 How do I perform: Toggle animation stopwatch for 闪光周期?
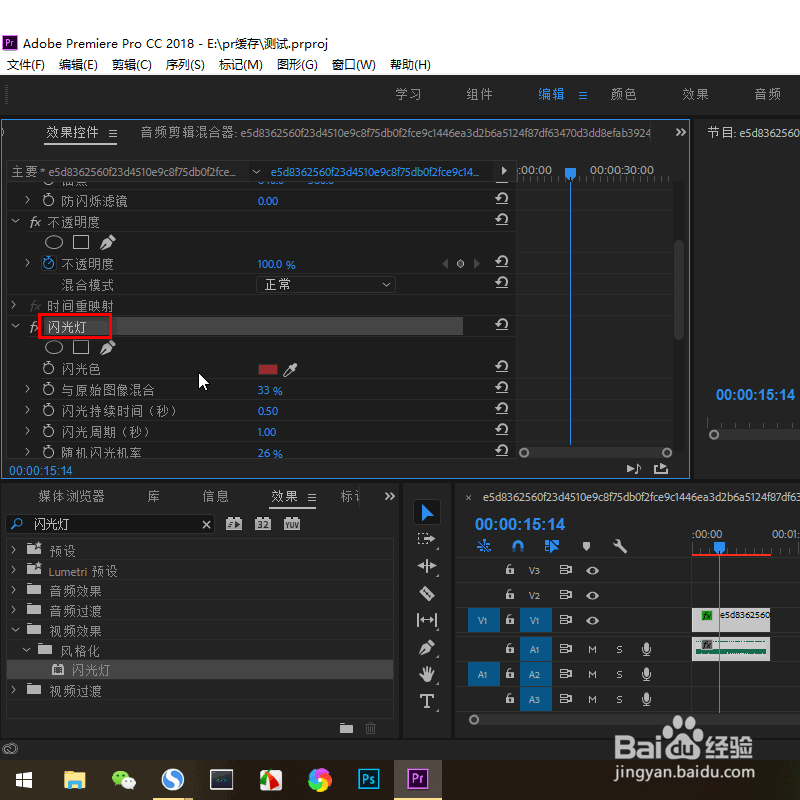(48, 431)
